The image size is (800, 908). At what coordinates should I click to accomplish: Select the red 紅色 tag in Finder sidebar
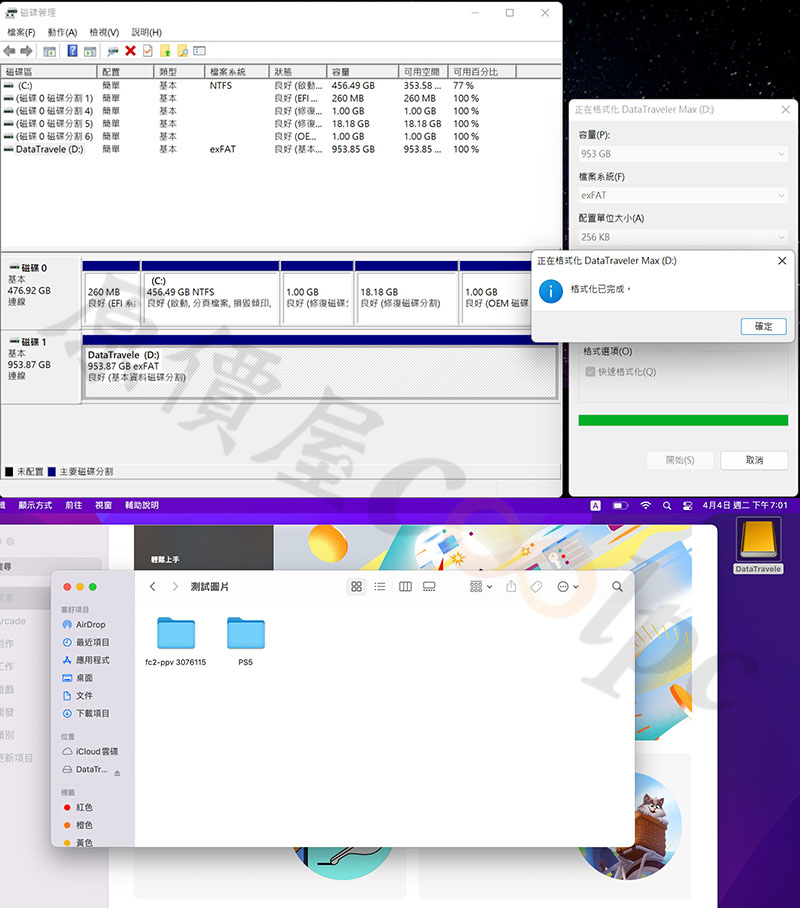tap(83, 807)
